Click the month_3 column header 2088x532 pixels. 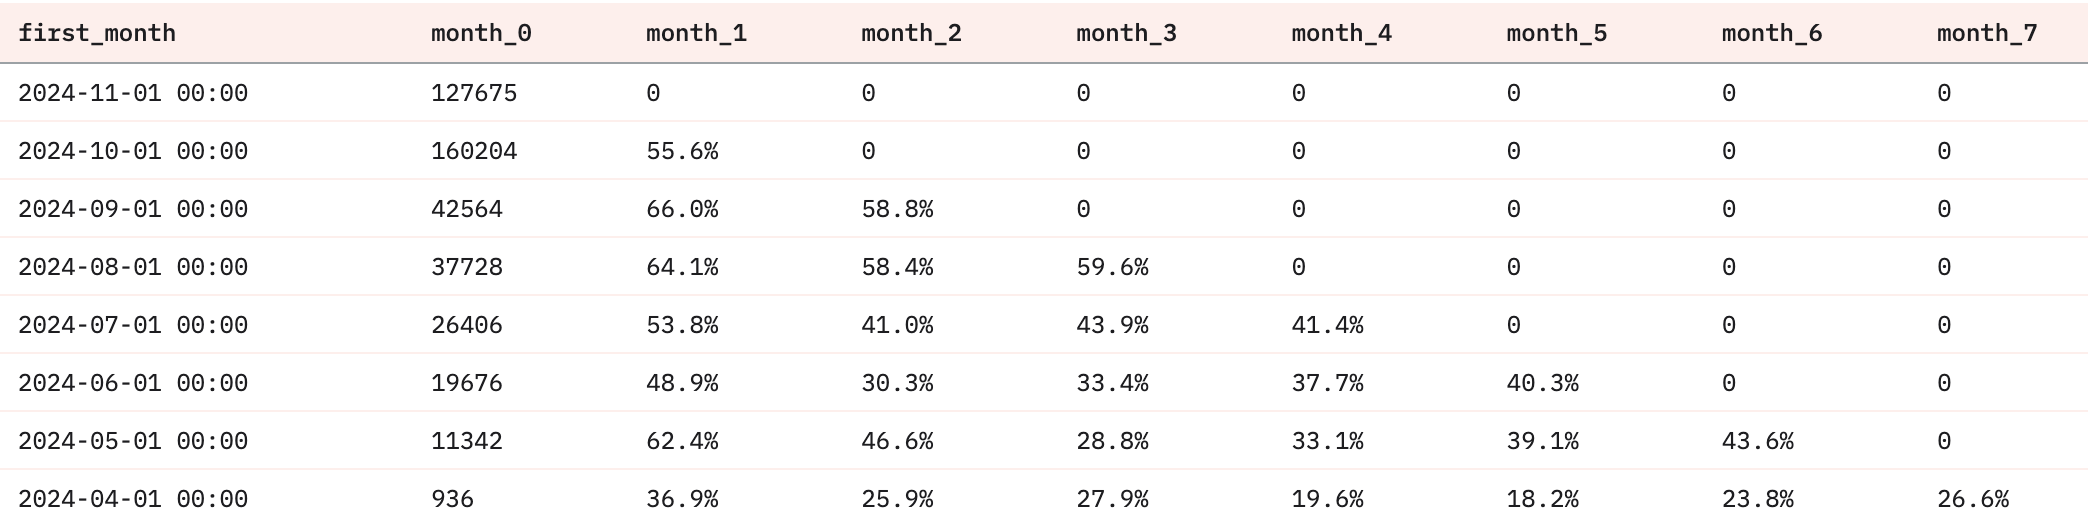1126,33
